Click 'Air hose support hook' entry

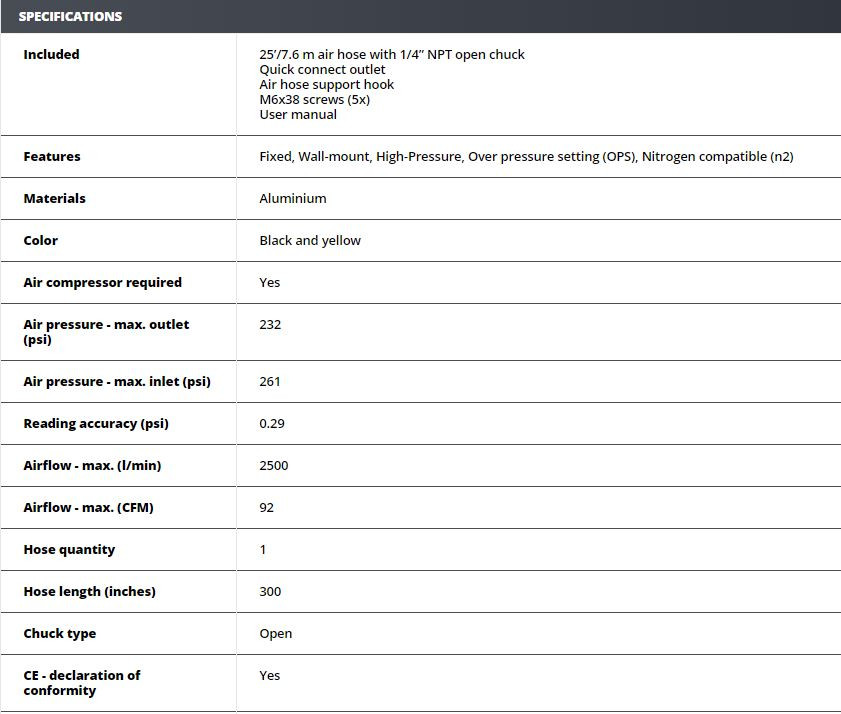tap(326, 85)
